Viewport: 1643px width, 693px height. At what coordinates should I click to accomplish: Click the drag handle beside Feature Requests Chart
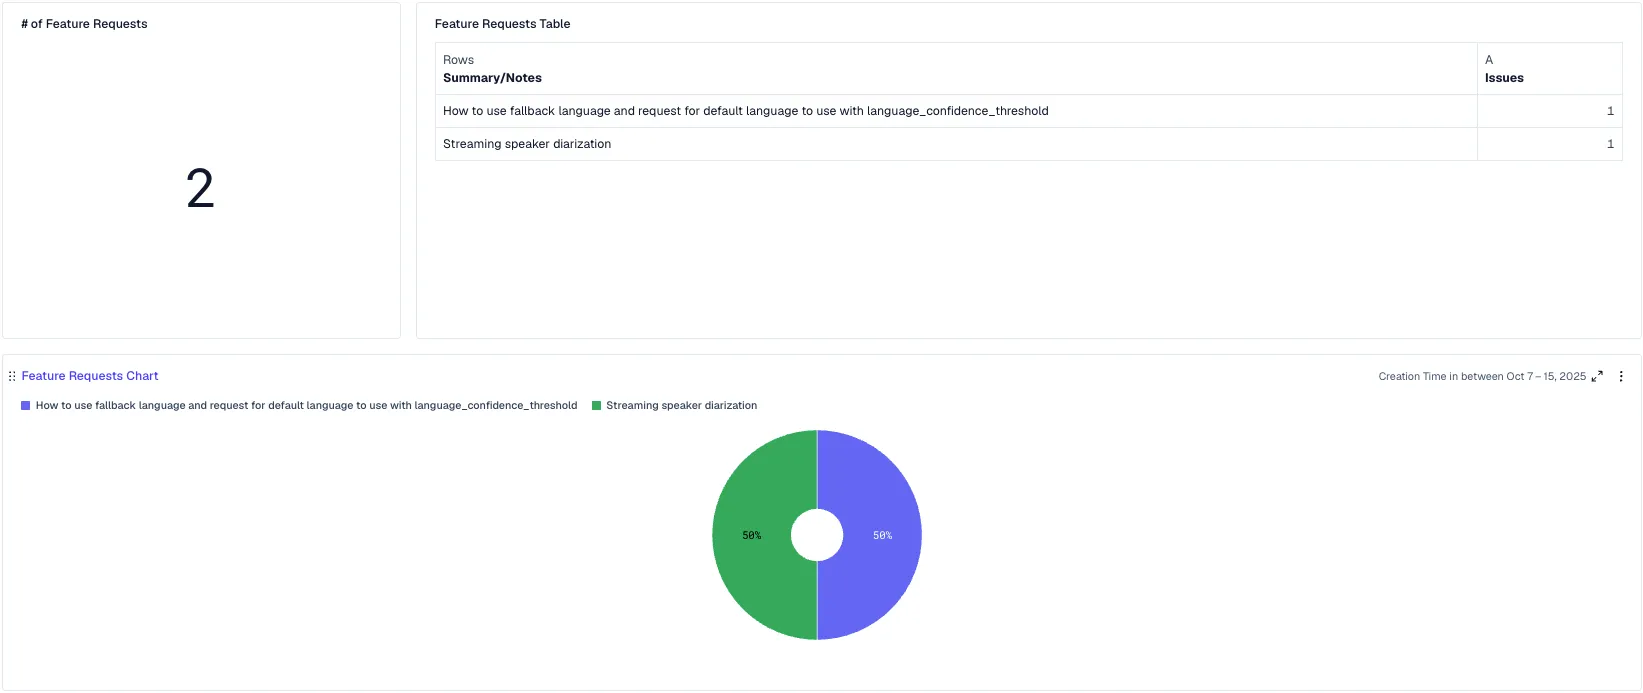12,377
